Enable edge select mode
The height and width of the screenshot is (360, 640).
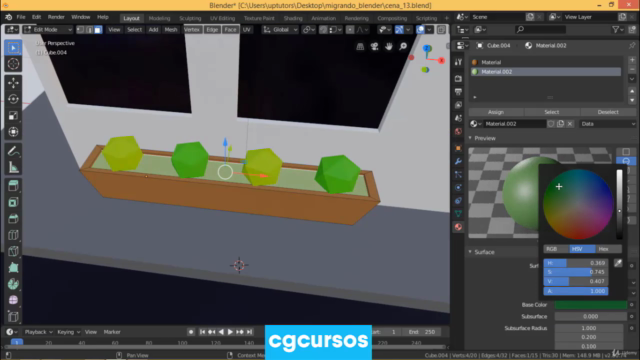point(89,30)
